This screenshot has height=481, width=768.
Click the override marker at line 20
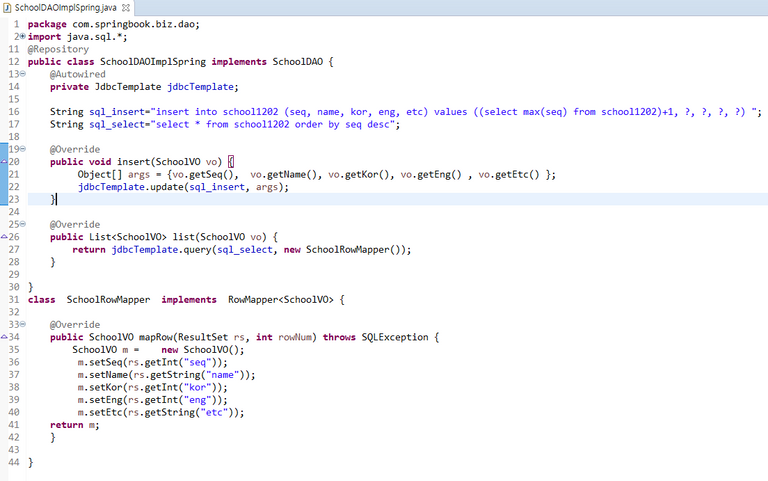coord(4,162)
